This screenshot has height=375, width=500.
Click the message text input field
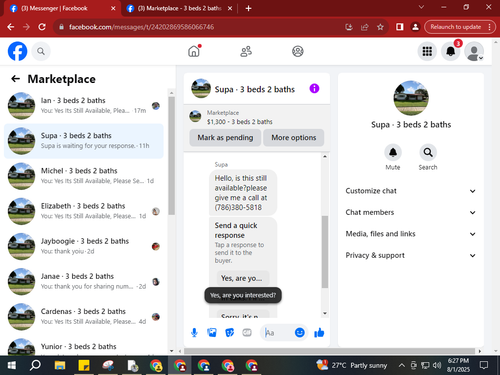pos(278,332)
